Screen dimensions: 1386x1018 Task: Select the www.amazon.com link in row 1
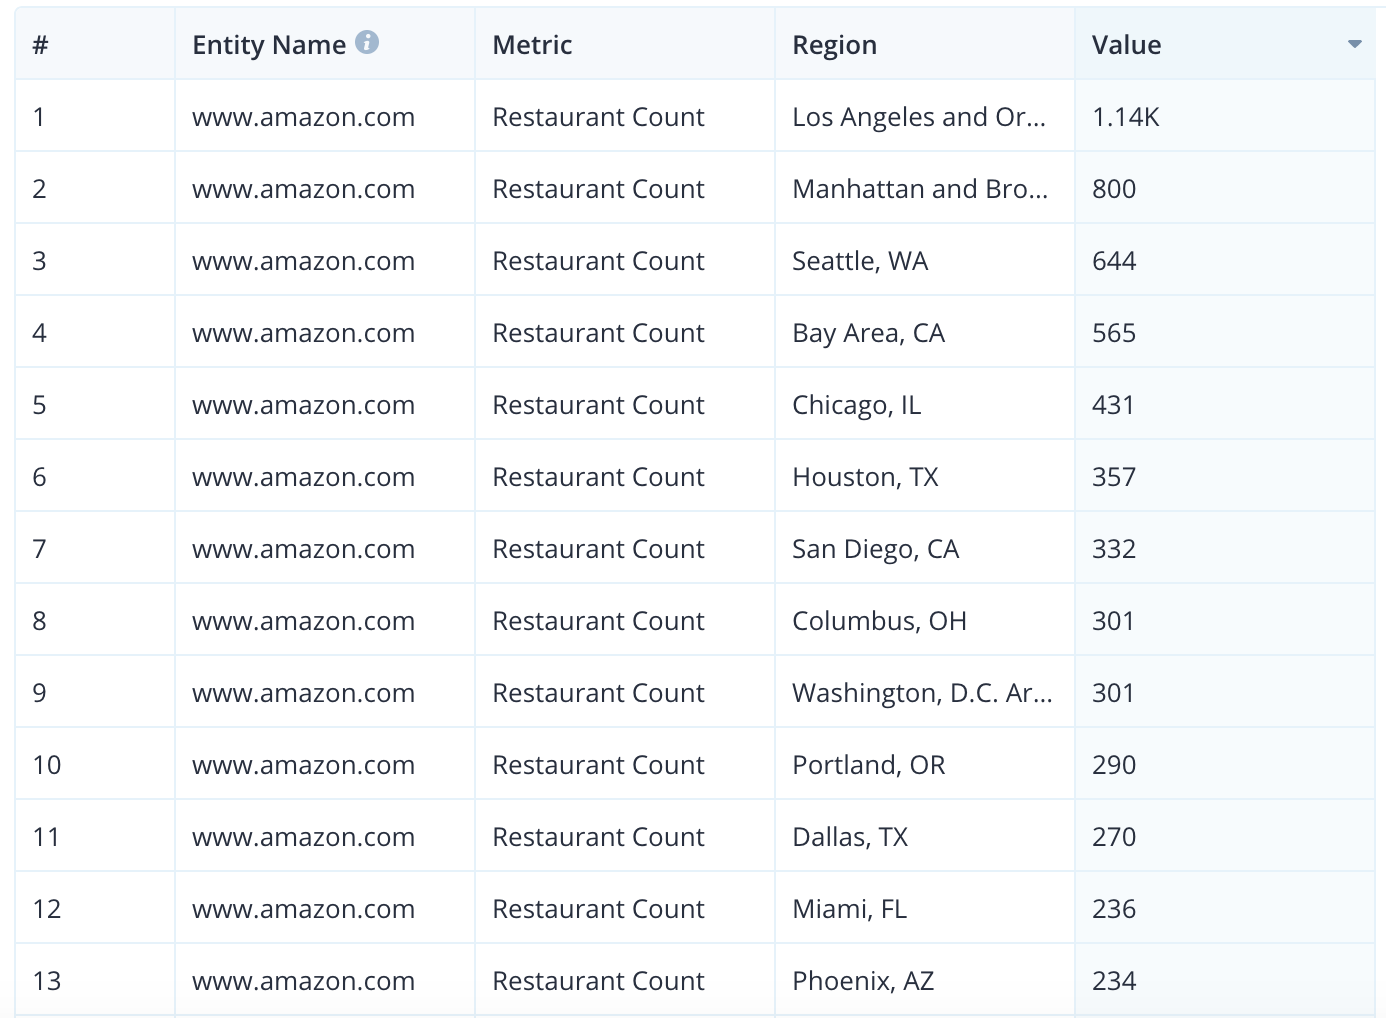[303, 116]
